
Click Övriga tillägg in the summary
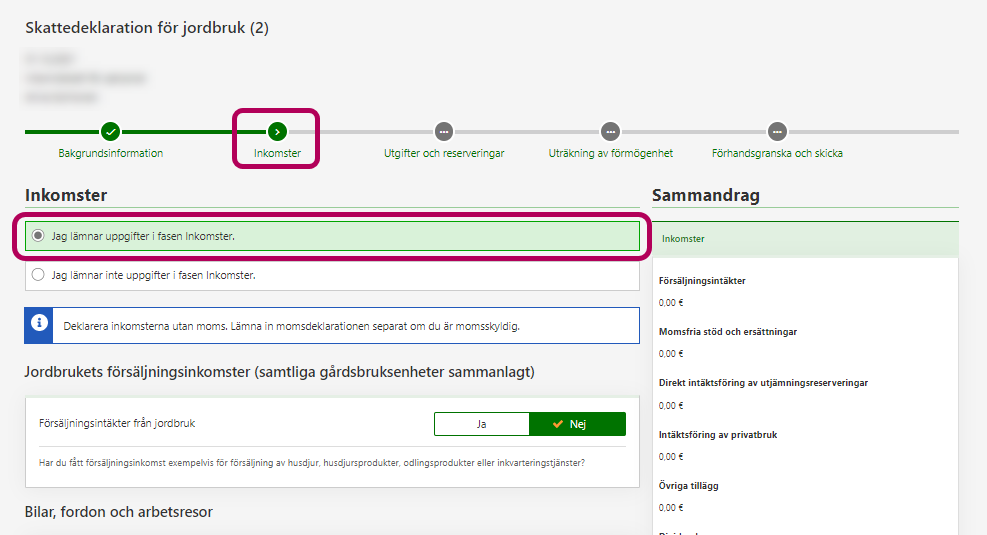[688, 486]
